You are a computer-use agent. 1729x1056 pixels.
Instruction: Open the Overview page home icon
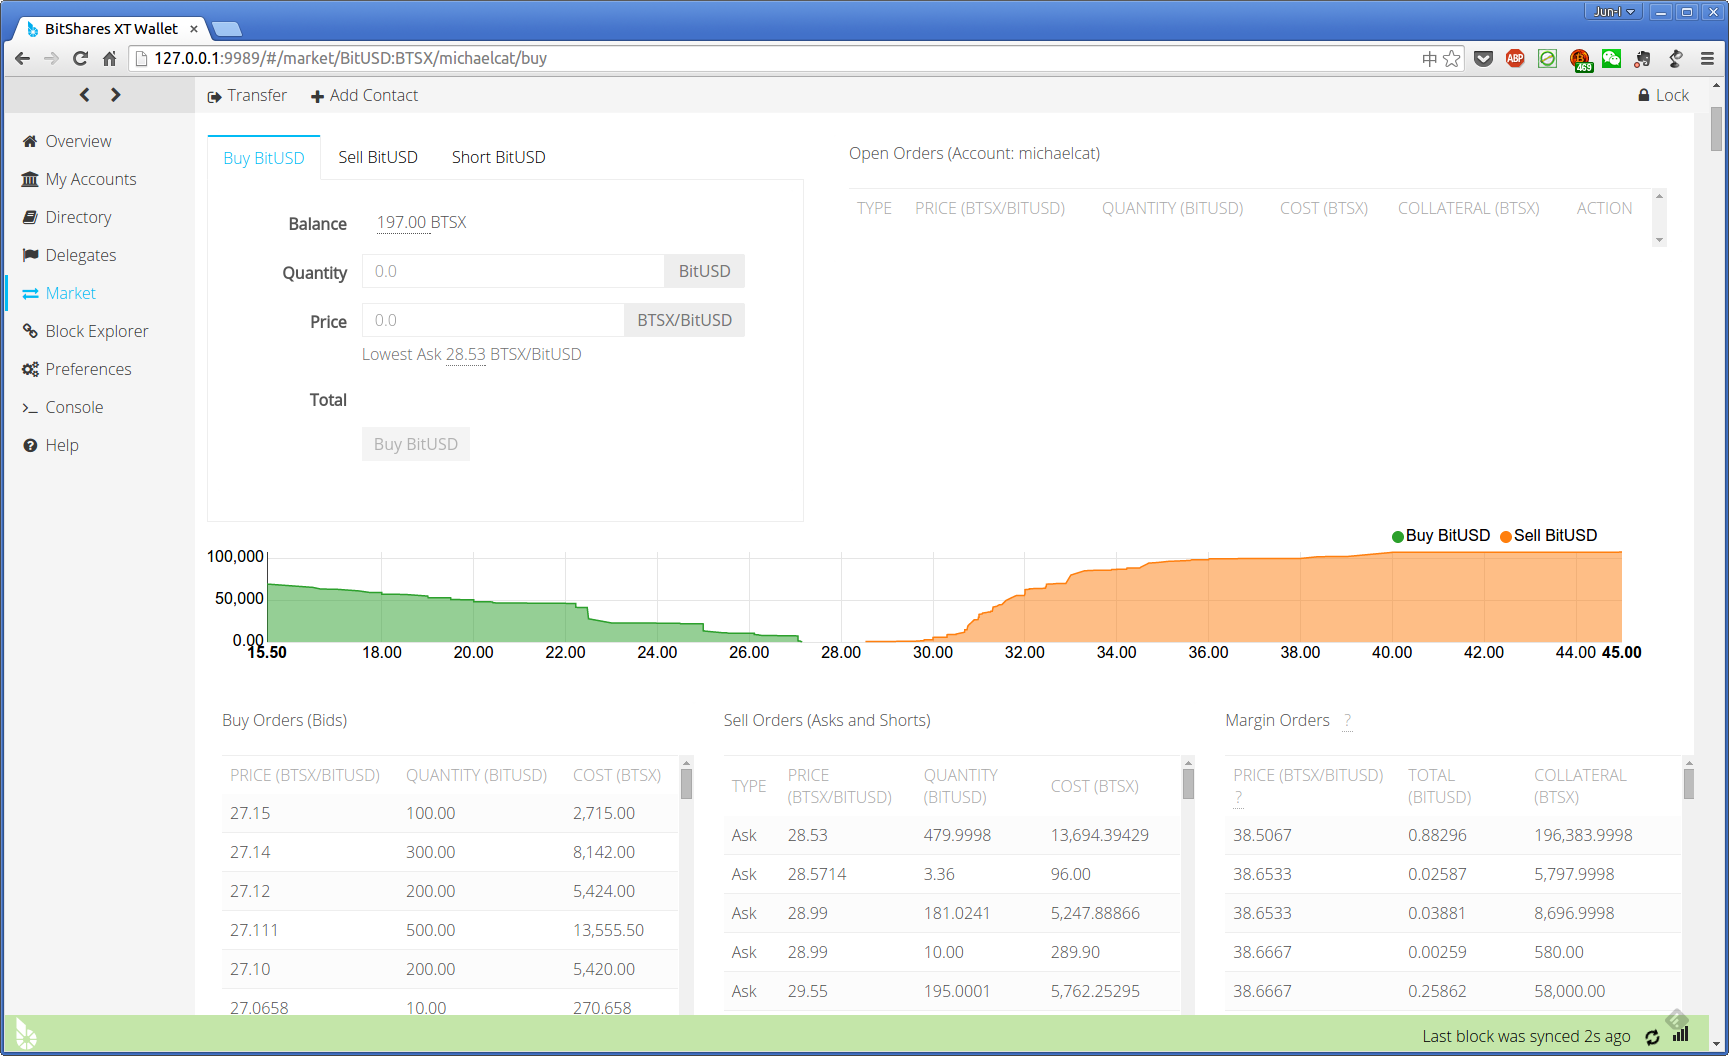pos(30,141)
